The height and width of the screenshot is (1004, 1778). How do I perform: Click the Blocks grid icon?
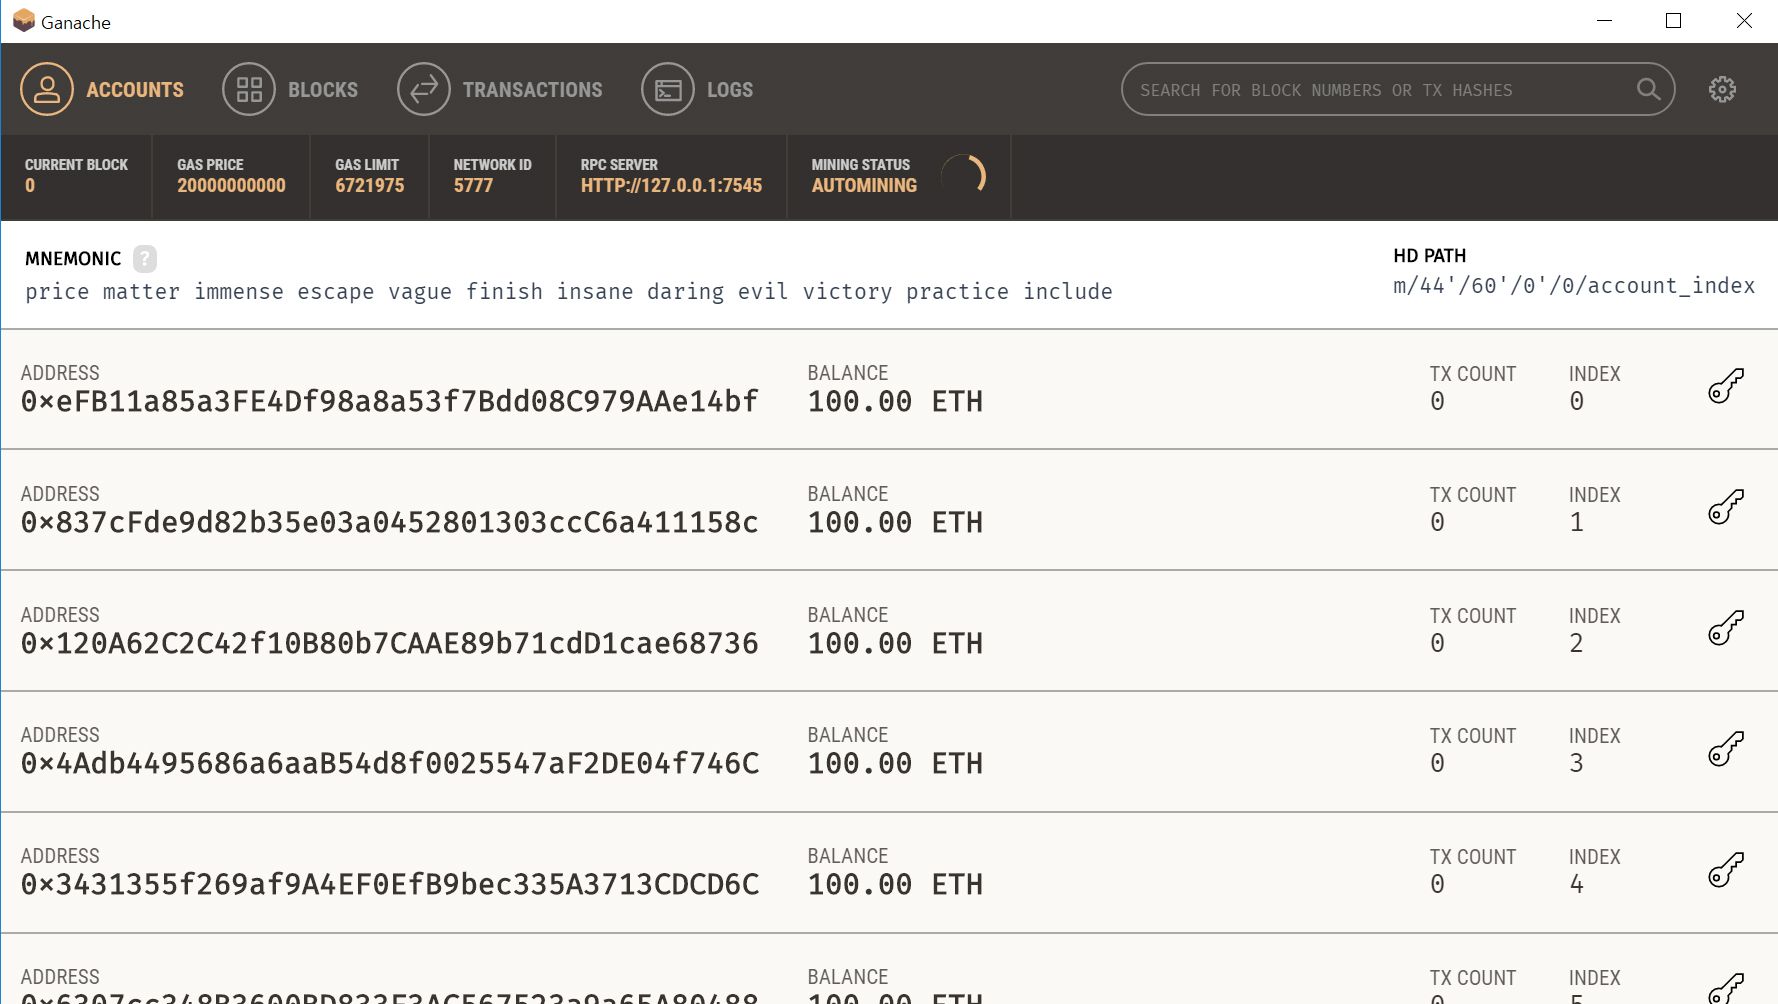pyautogui.click(x=249, y=90)
